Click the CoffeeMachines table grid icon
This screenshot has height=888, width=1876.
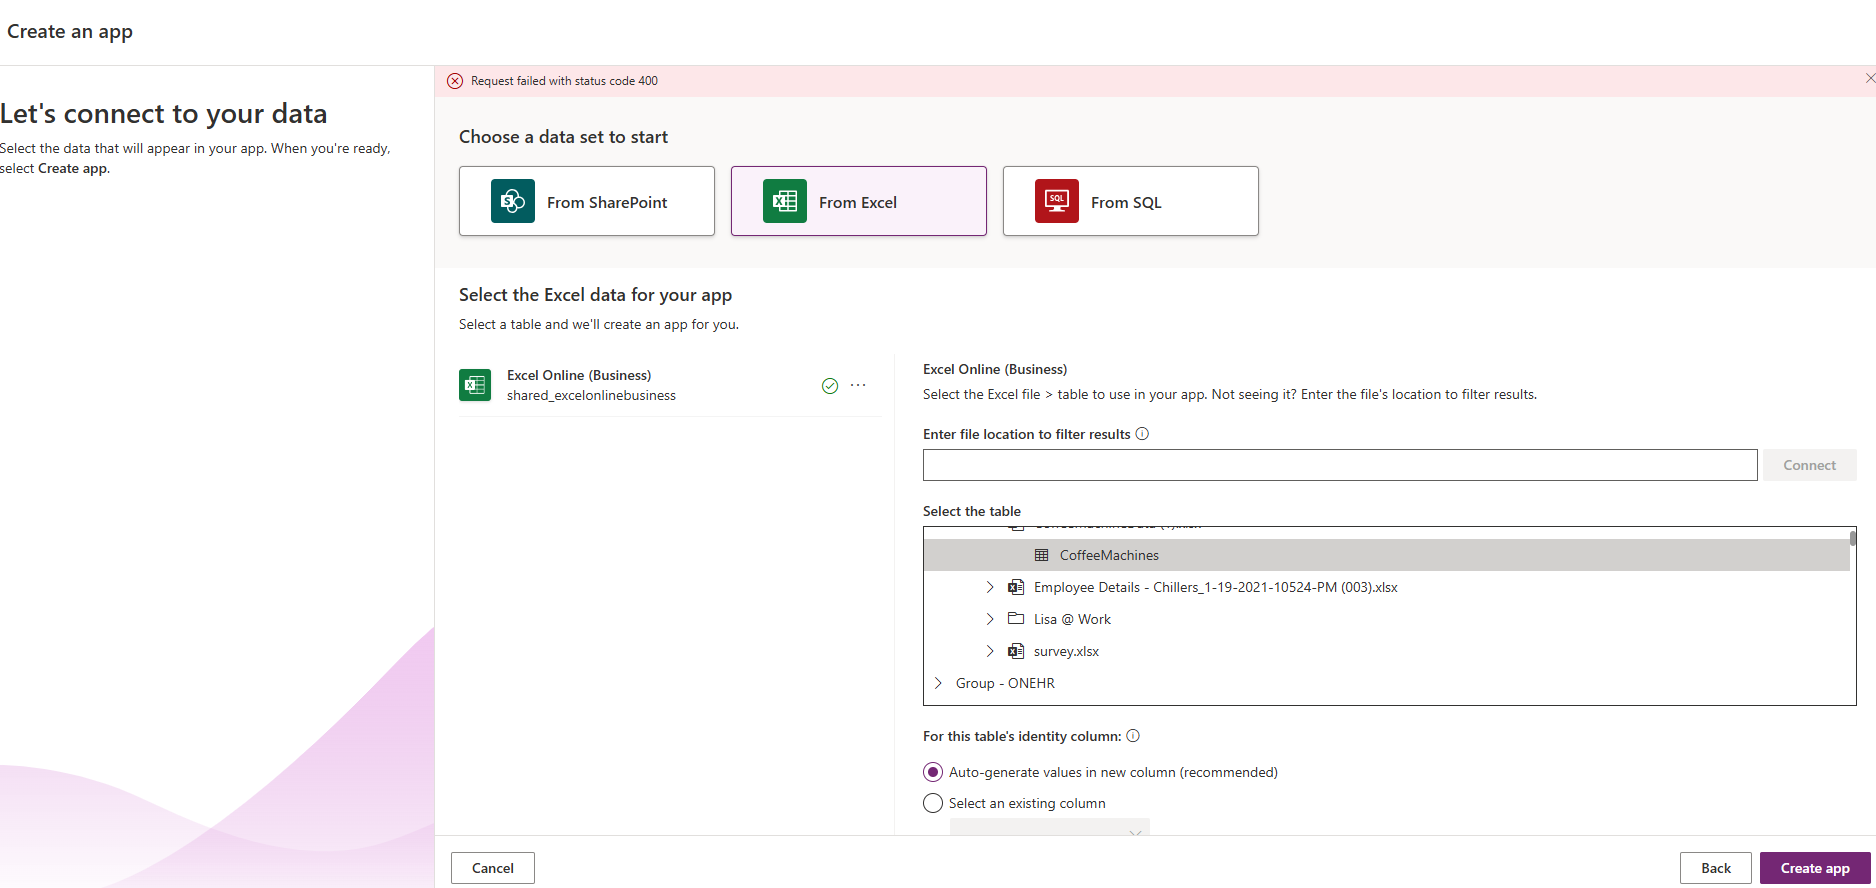point(1041,555)
